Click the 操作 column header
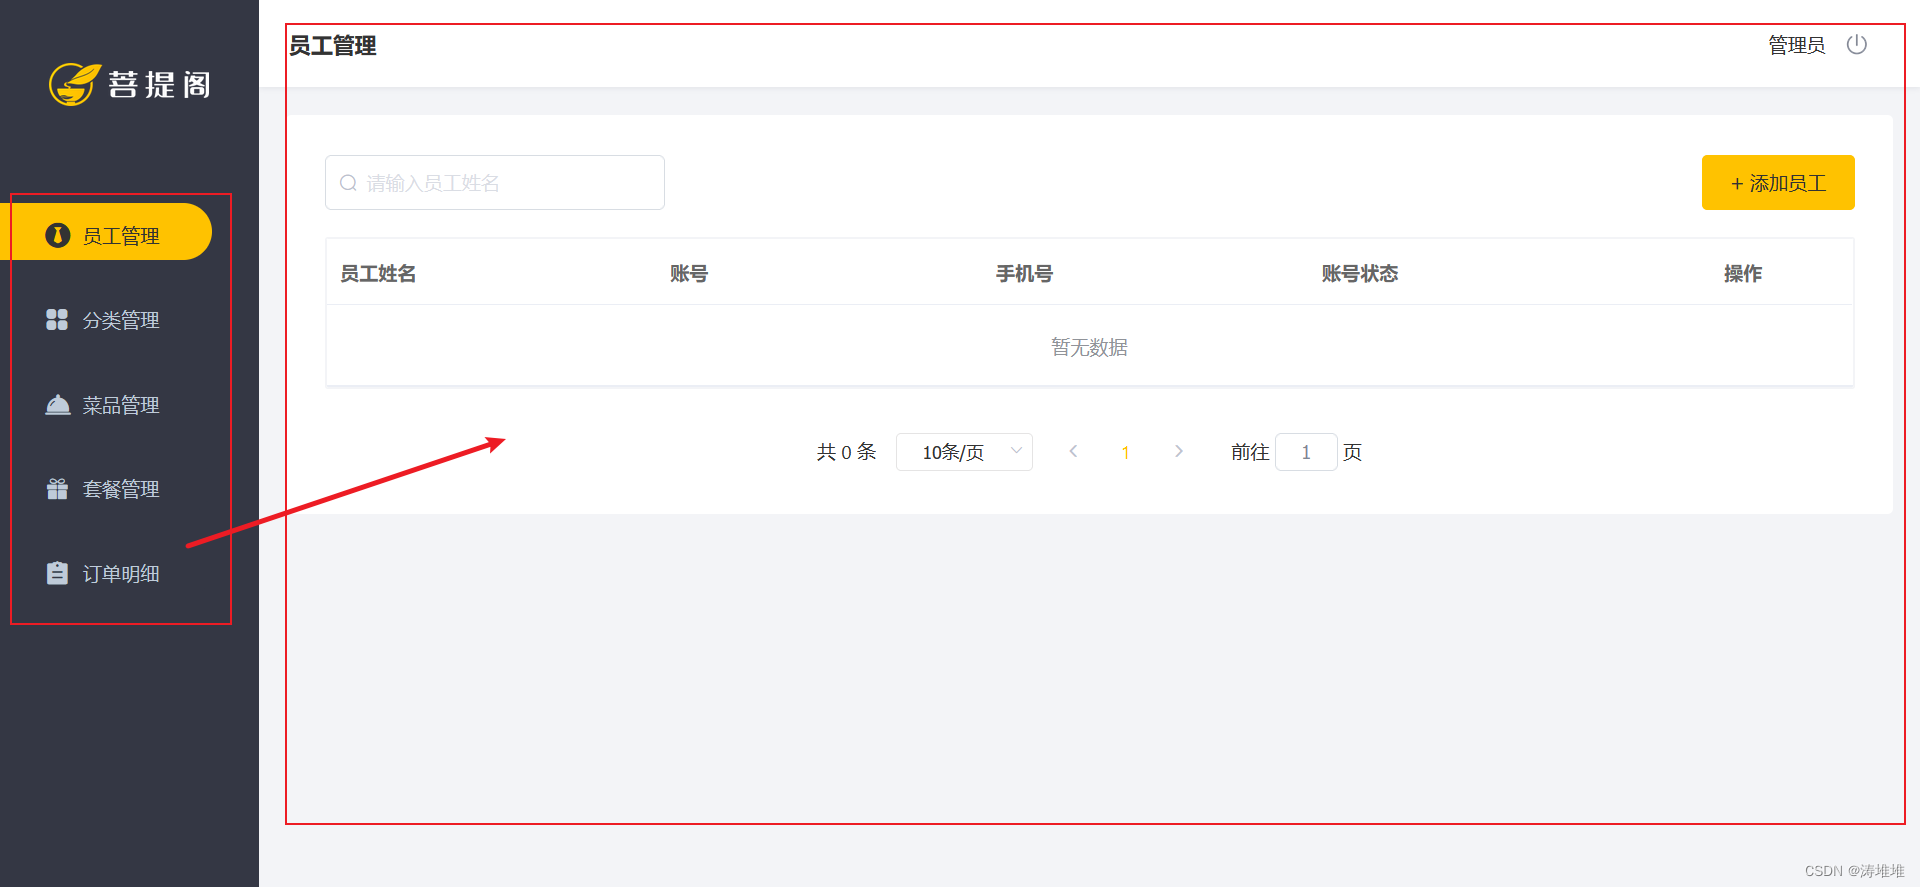 click(x=1743, y=273)
